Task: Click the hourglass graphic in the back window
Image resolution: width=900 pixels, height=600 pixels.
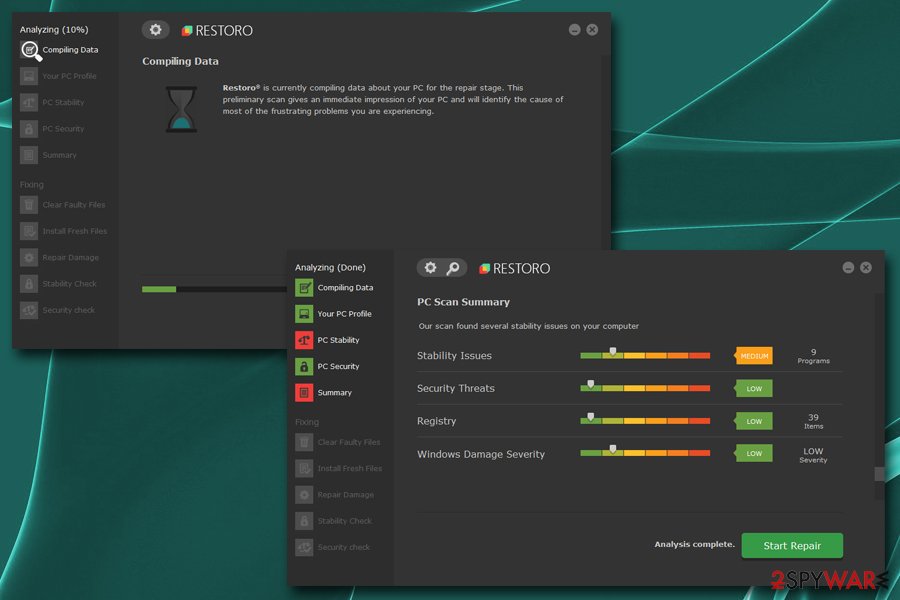Action: tap(181, 109)
